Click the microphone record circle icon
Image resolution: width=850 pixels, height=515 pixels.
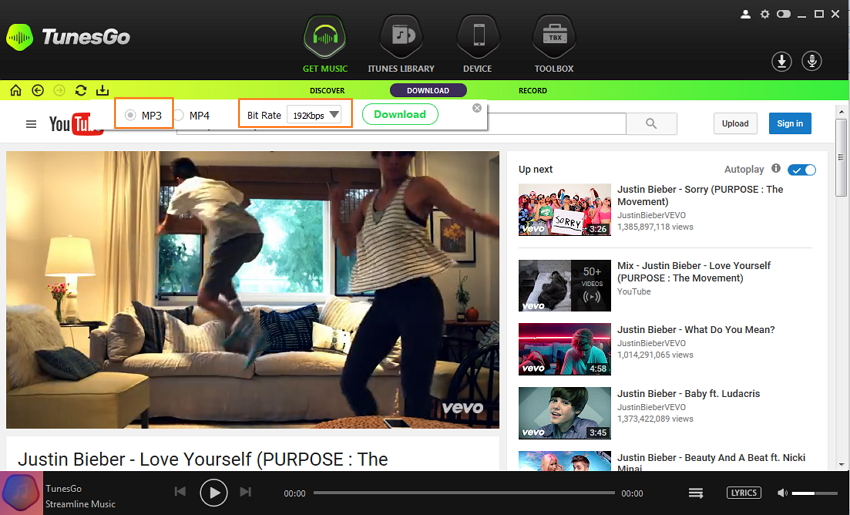[x=812, y=61]
